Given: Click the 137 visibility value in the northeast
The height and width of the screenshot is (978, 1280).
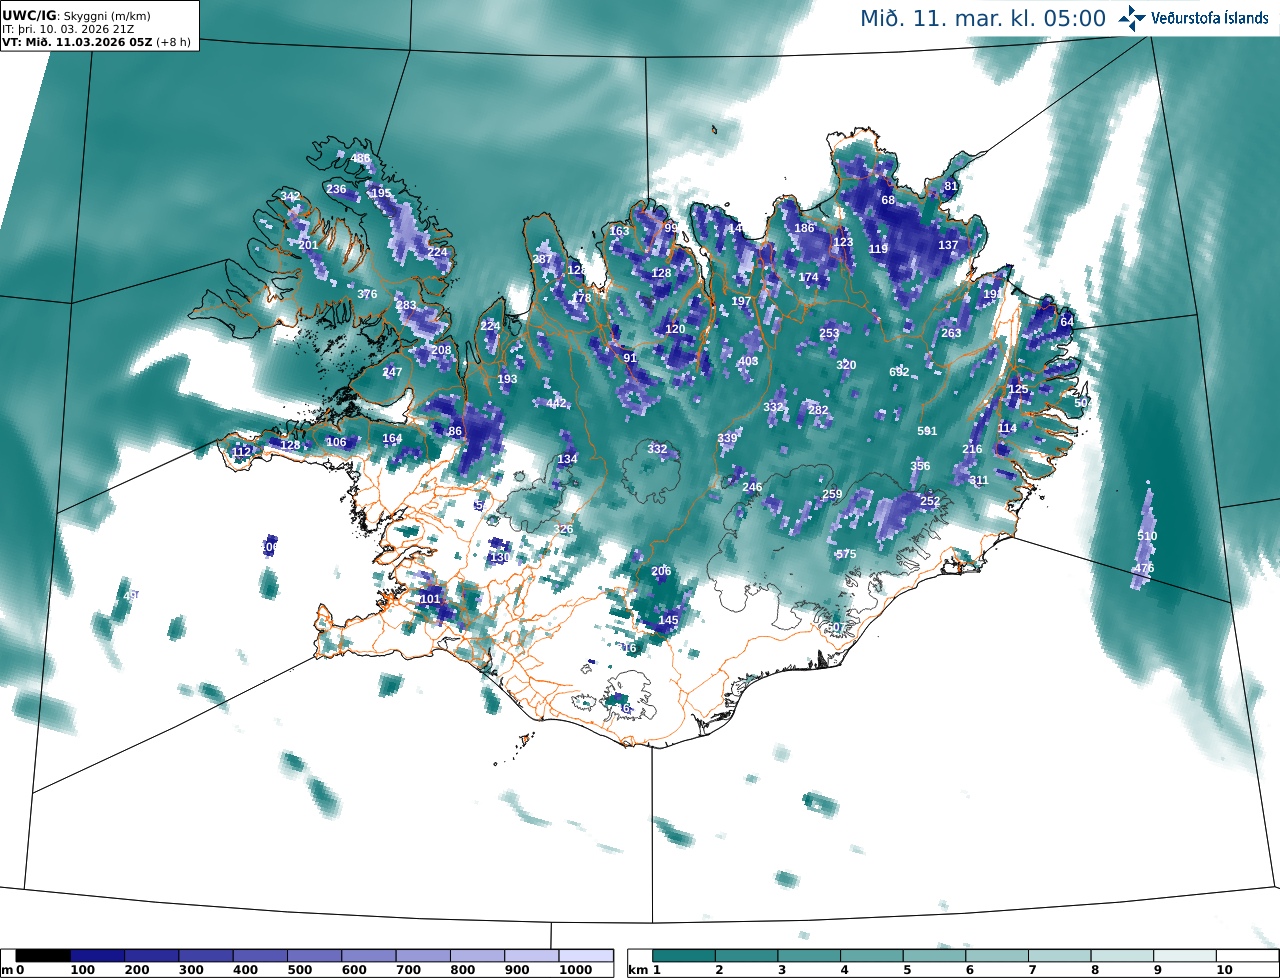Looking at the screenshot, I should [x=948, y=245].
